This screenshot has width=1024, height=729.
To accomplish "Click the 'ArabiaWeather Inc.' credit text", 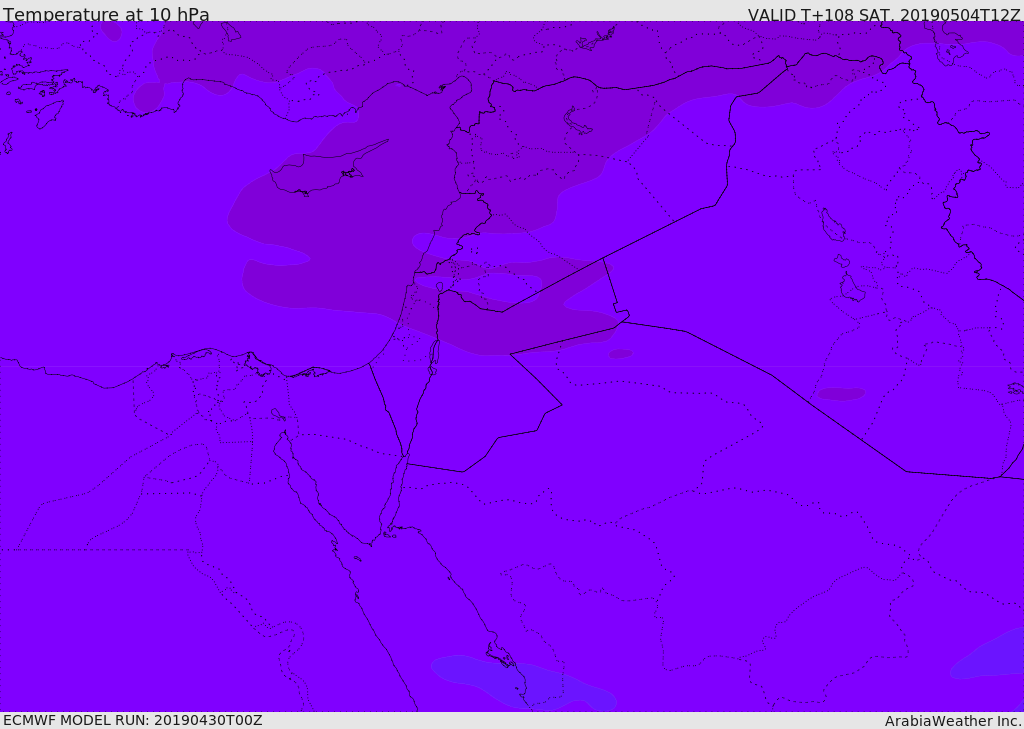I will click(953, 721).
